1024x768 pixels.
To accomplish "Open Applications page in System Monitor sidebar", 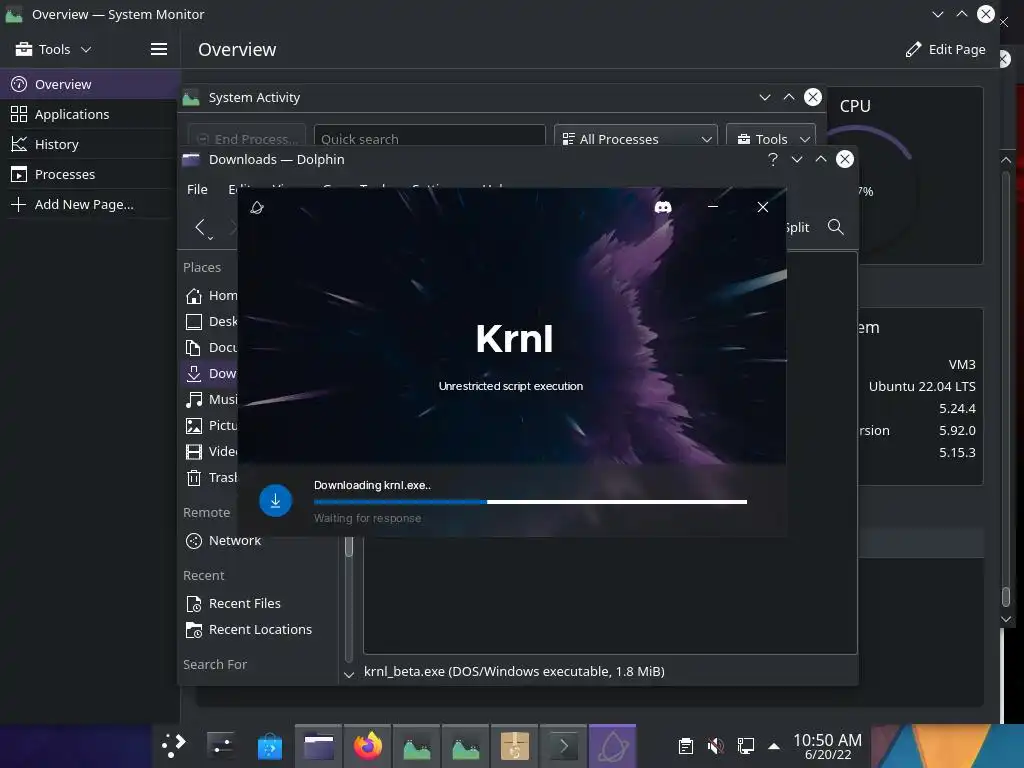I will pyautogui.click(x=90, y=114).
